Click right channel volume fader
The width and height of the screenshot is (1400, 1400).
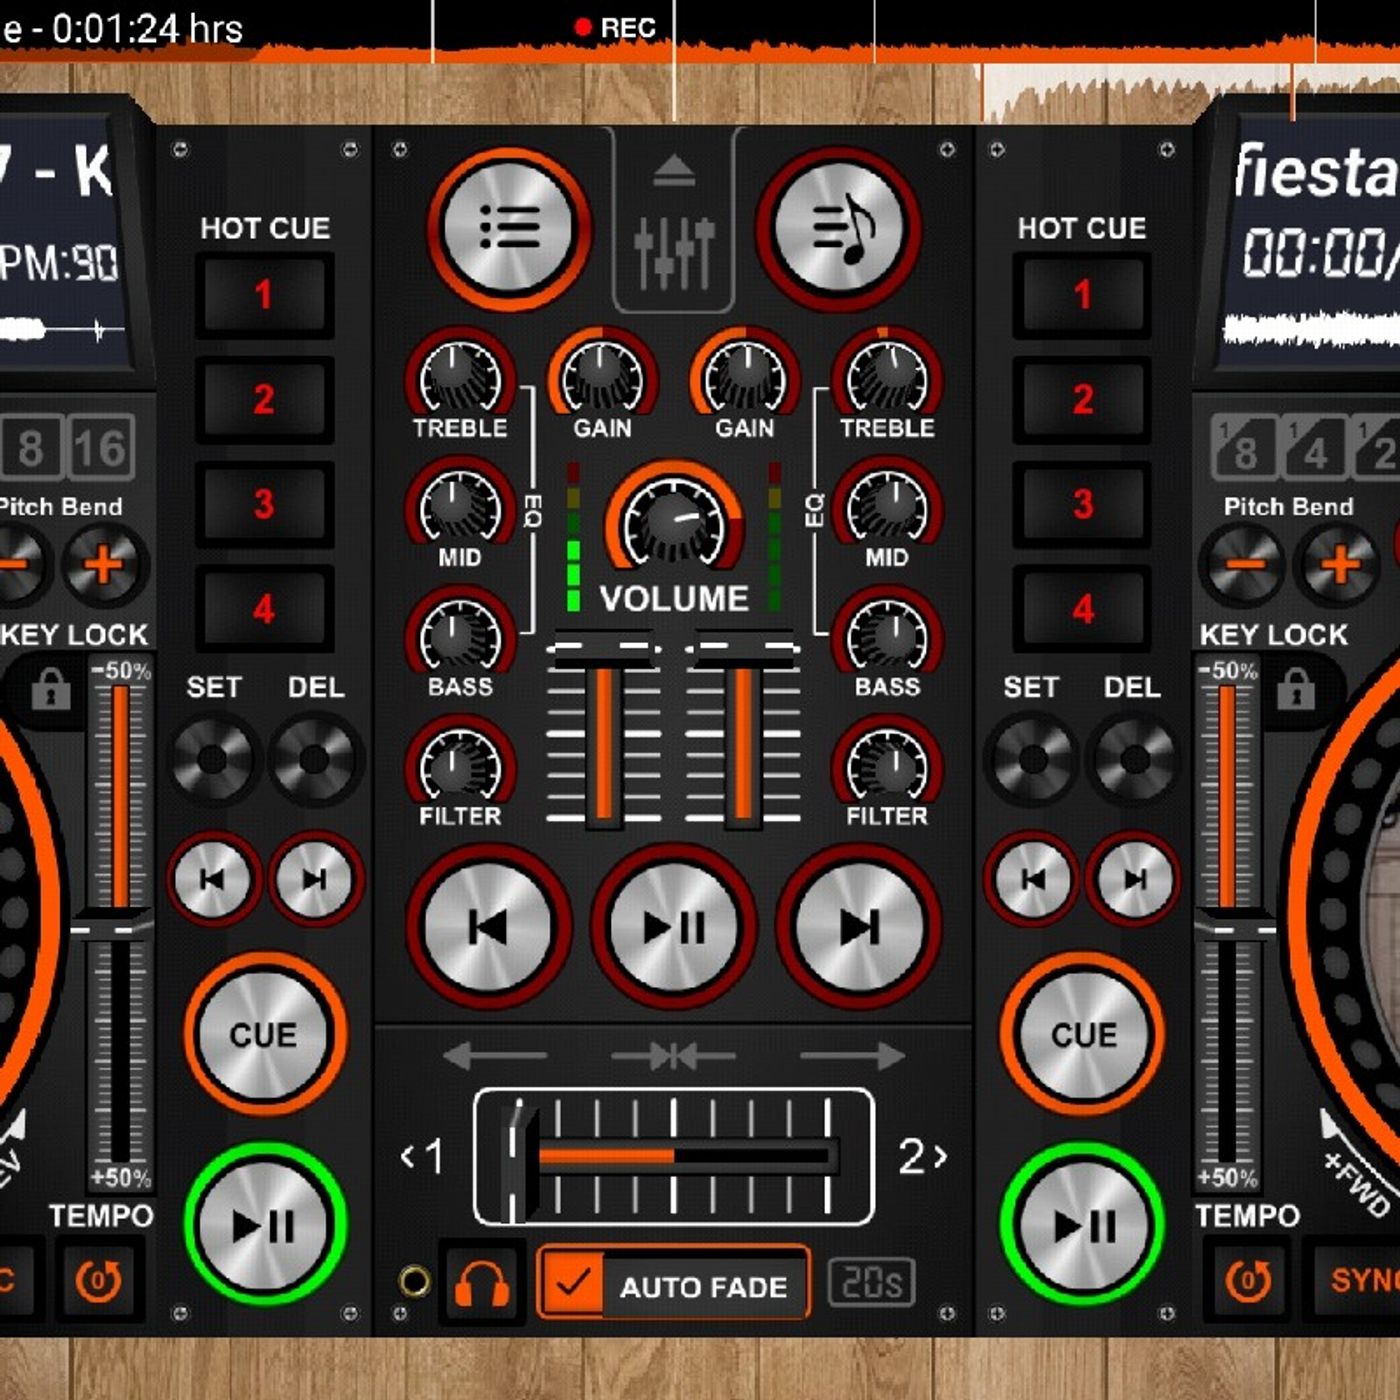click(743, 649)
